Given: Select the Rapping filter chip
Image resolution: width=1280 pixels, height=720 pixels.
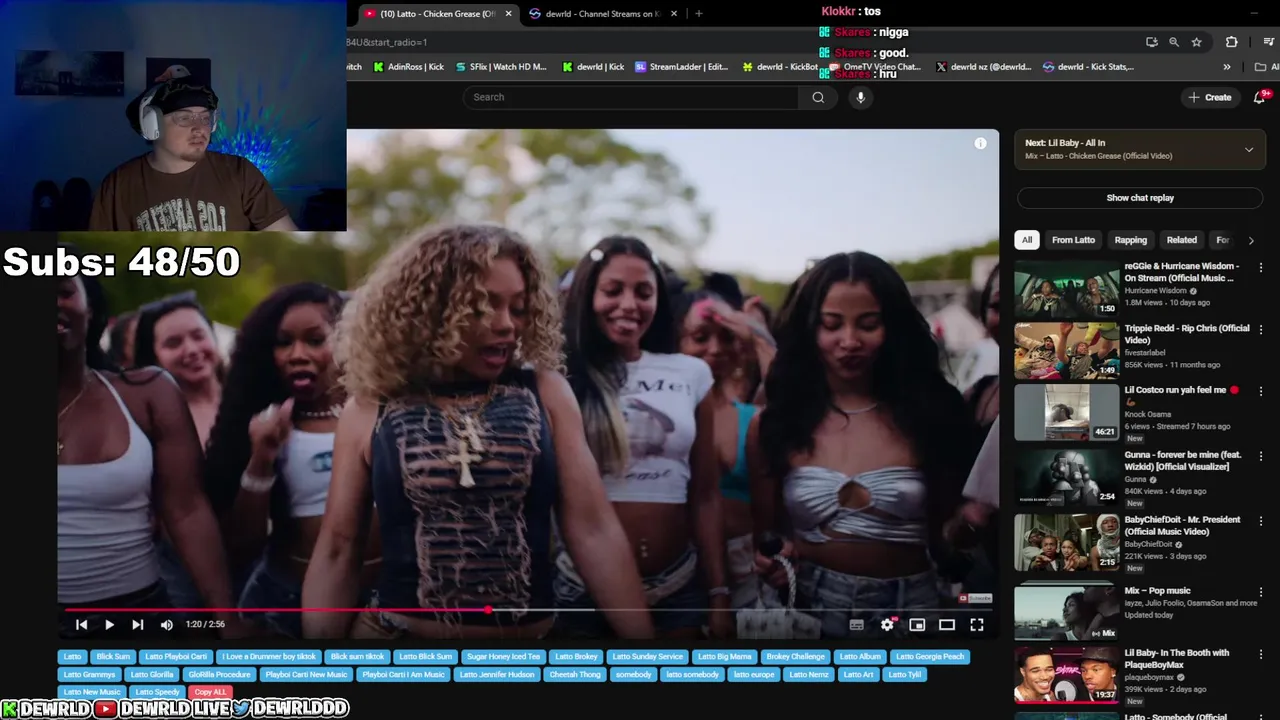Looking at the screenshot, I should coord(1131,240).
